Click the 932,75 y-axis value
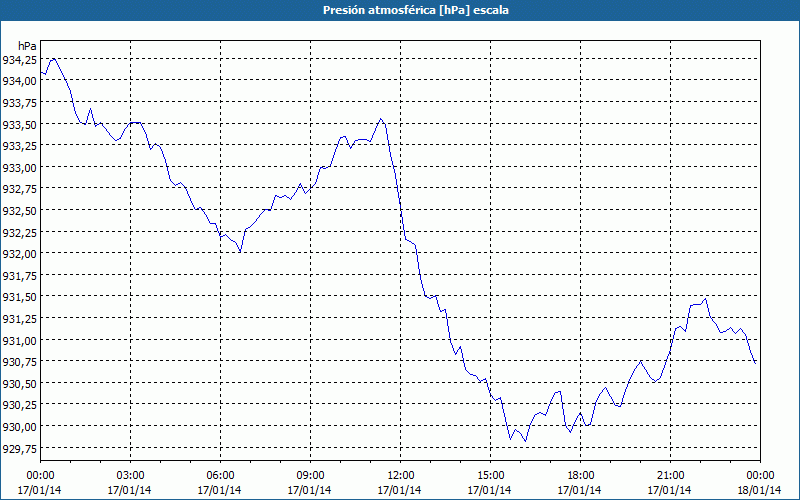 [x=19, y=189]
